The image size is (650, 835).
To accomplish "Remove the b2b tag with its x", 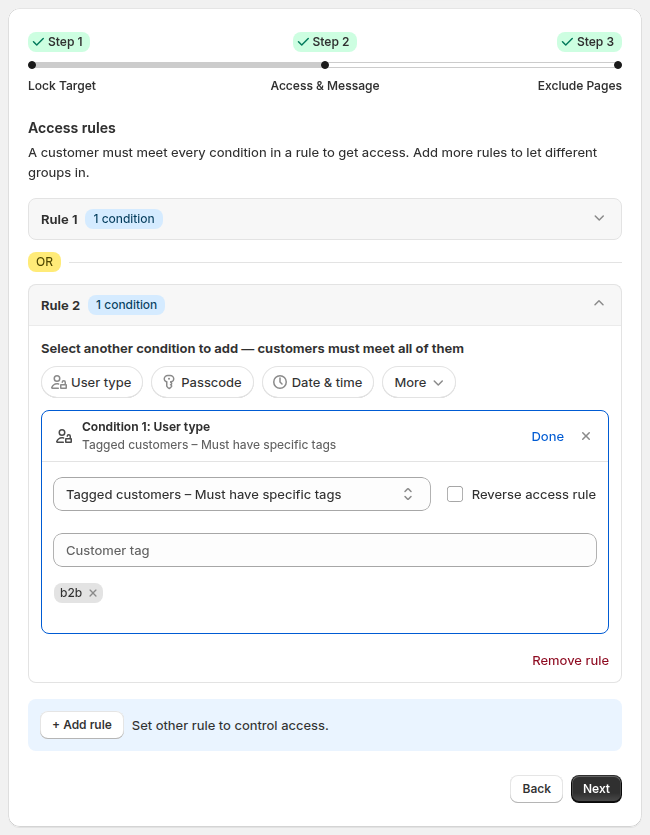I will (93, 593).
